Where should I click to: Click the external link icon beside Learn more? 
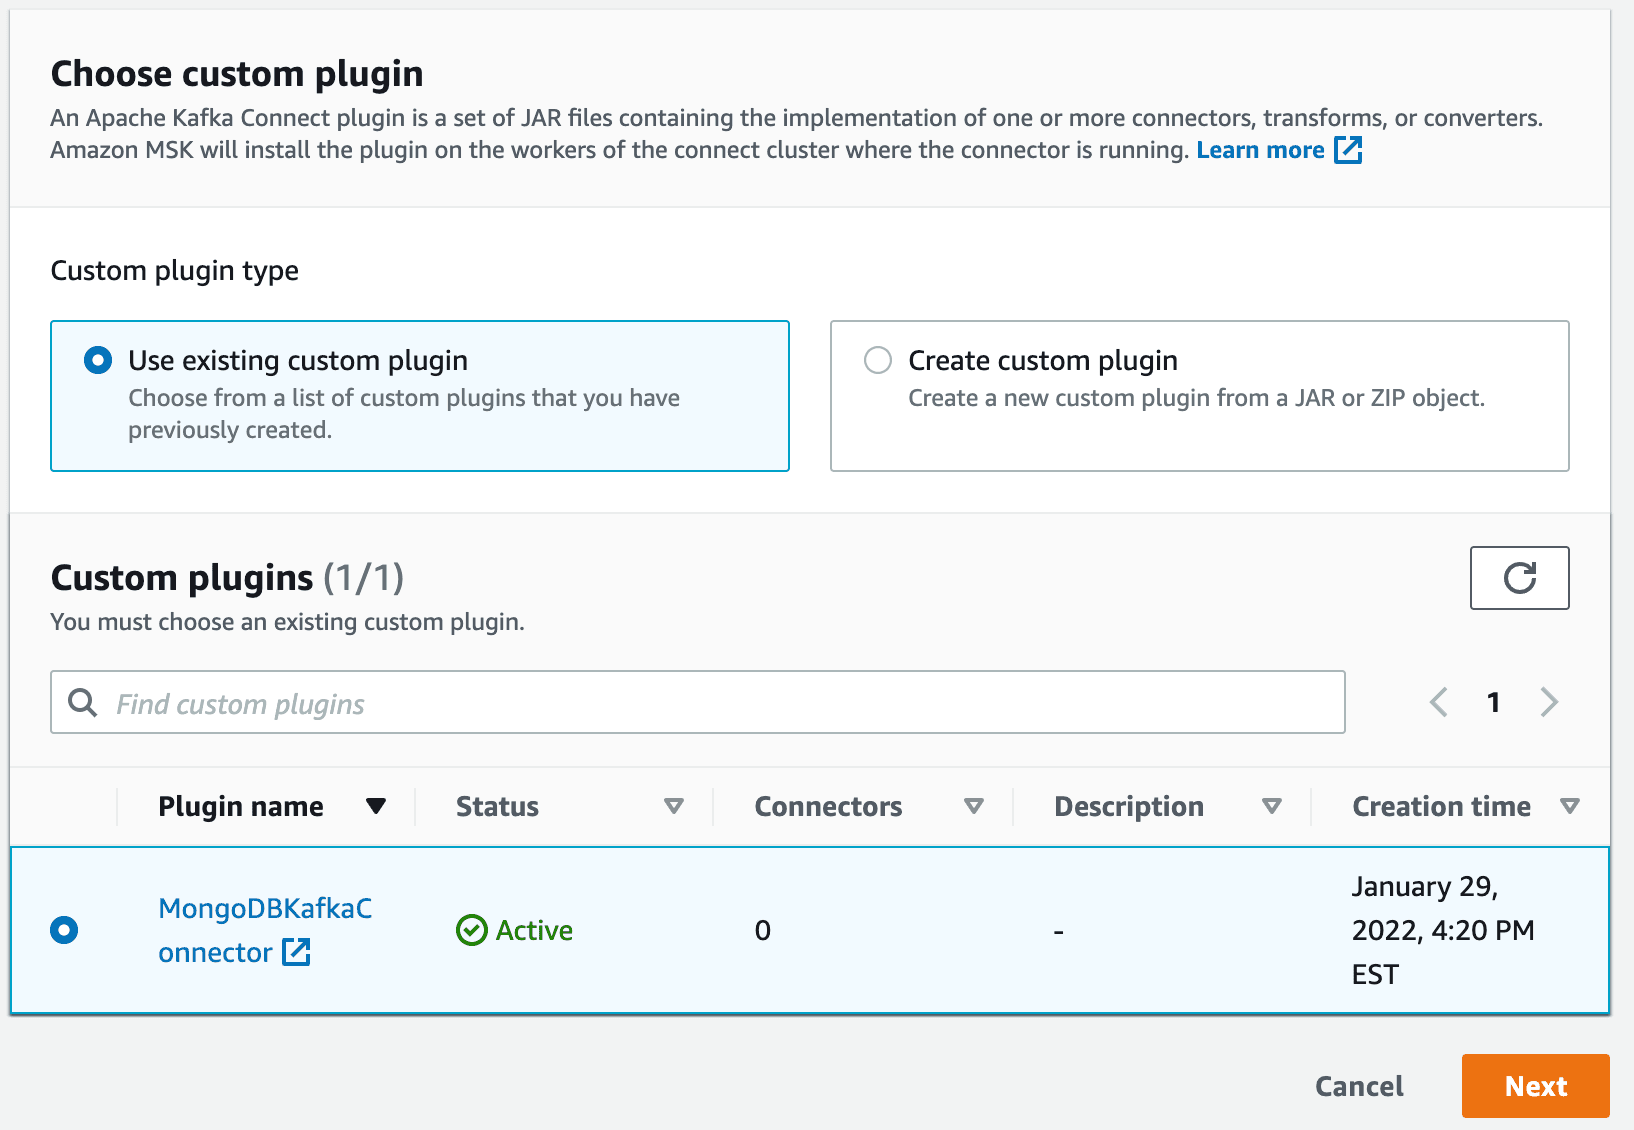tap(1348, 150)
